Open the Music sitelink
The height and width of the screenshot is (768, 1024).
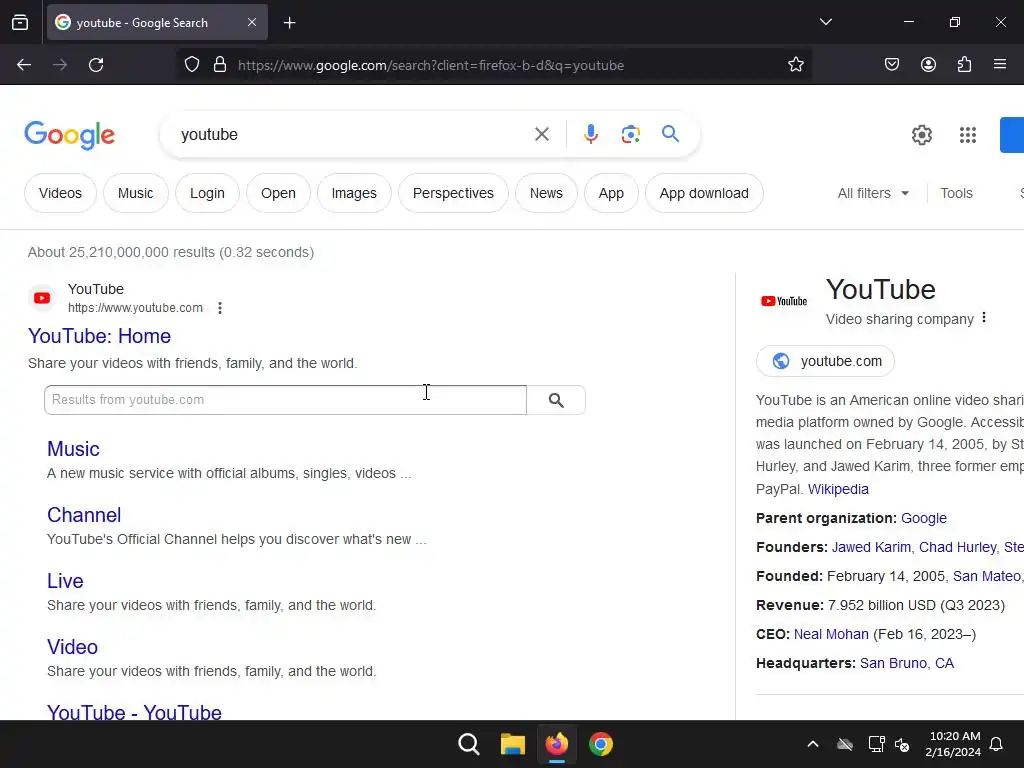(x=73, y=449)
